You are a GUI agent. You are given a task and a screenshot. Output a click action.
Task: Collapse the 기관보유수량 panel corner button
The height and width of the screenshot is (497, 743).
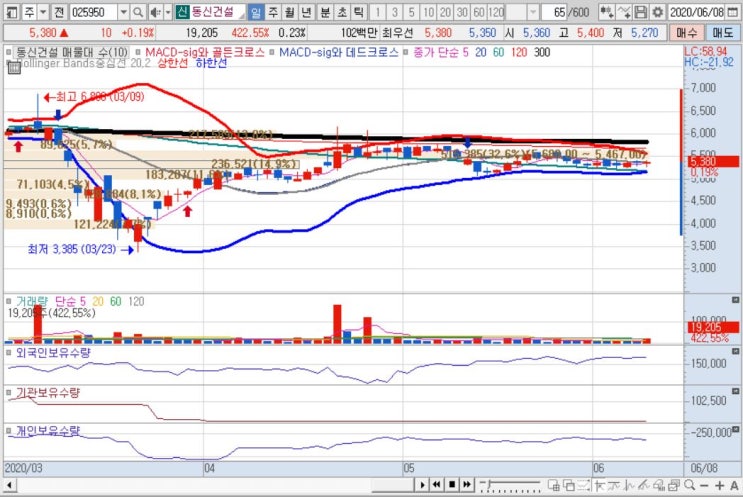click(735, 391)
